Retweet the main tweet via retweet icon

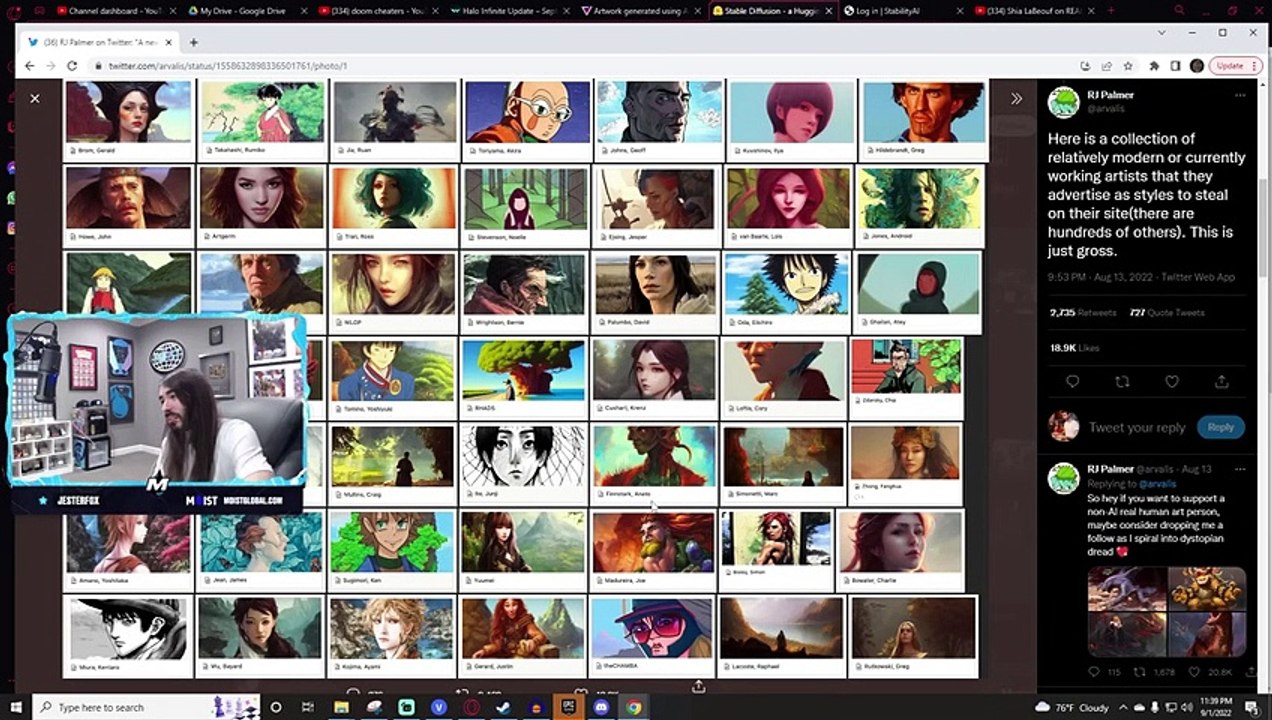(x=1122, y=381)
